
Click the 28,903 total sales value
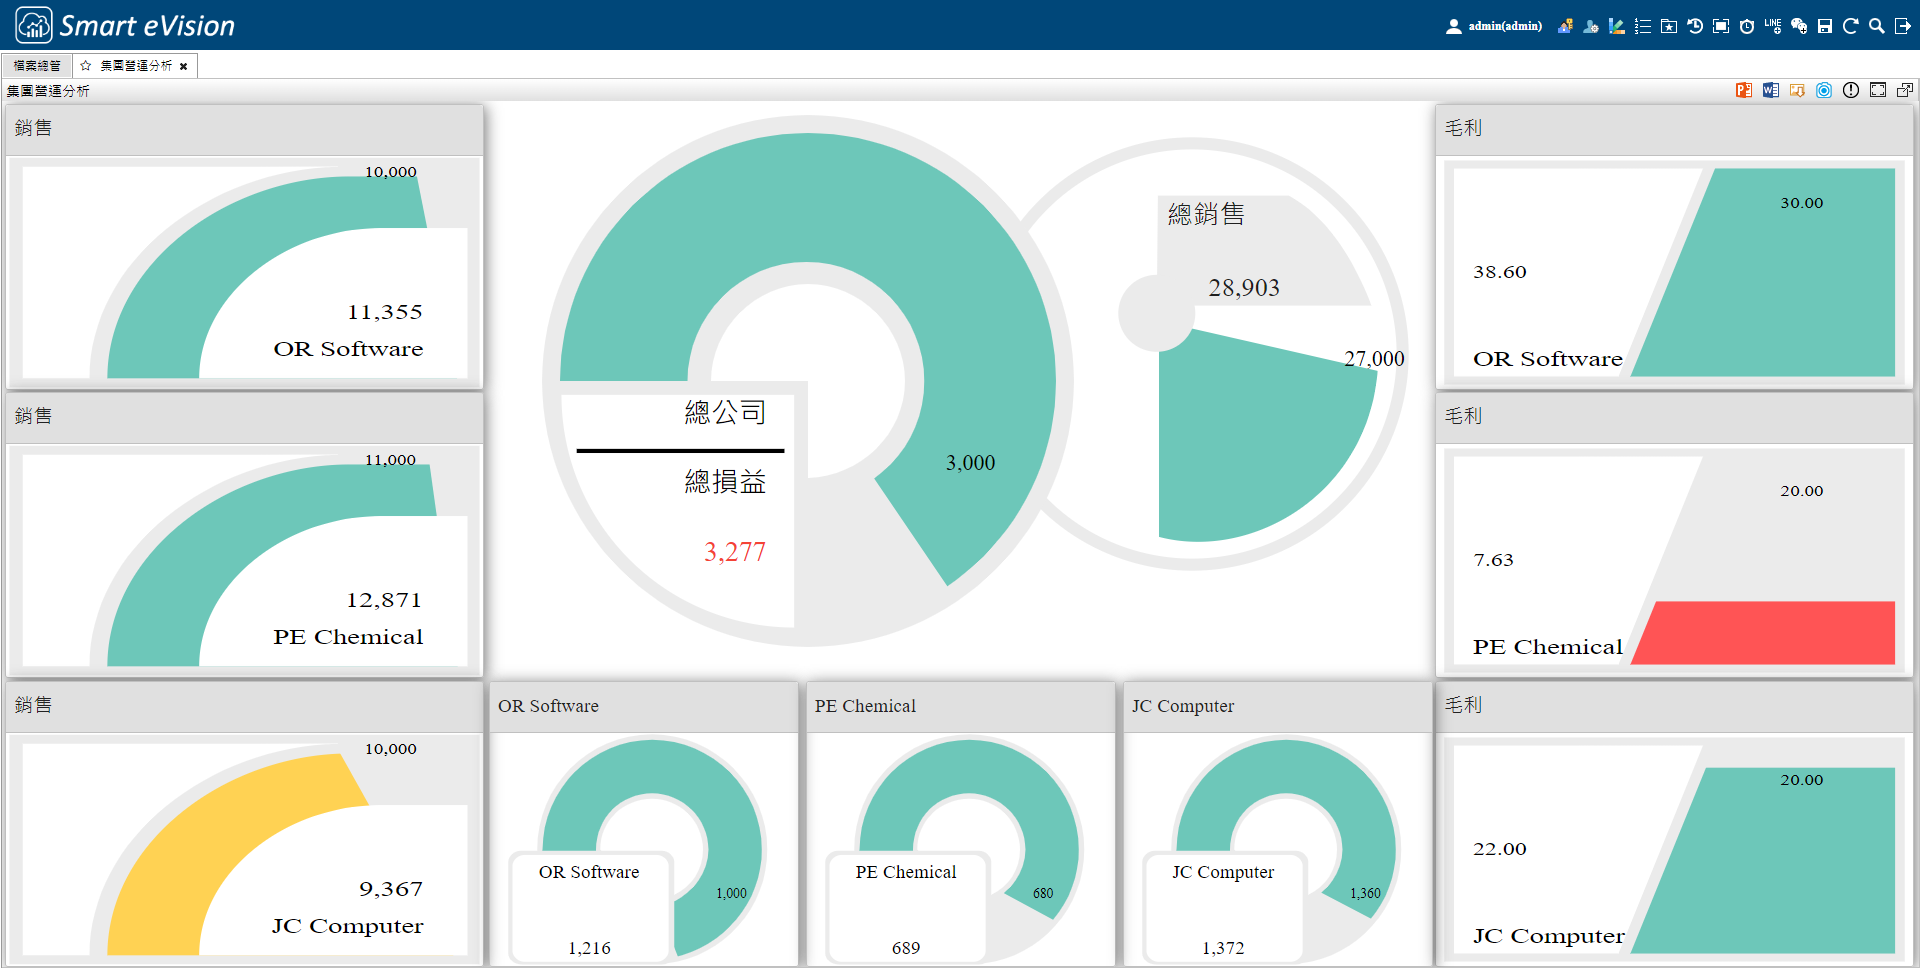[x=1244, y=288]
